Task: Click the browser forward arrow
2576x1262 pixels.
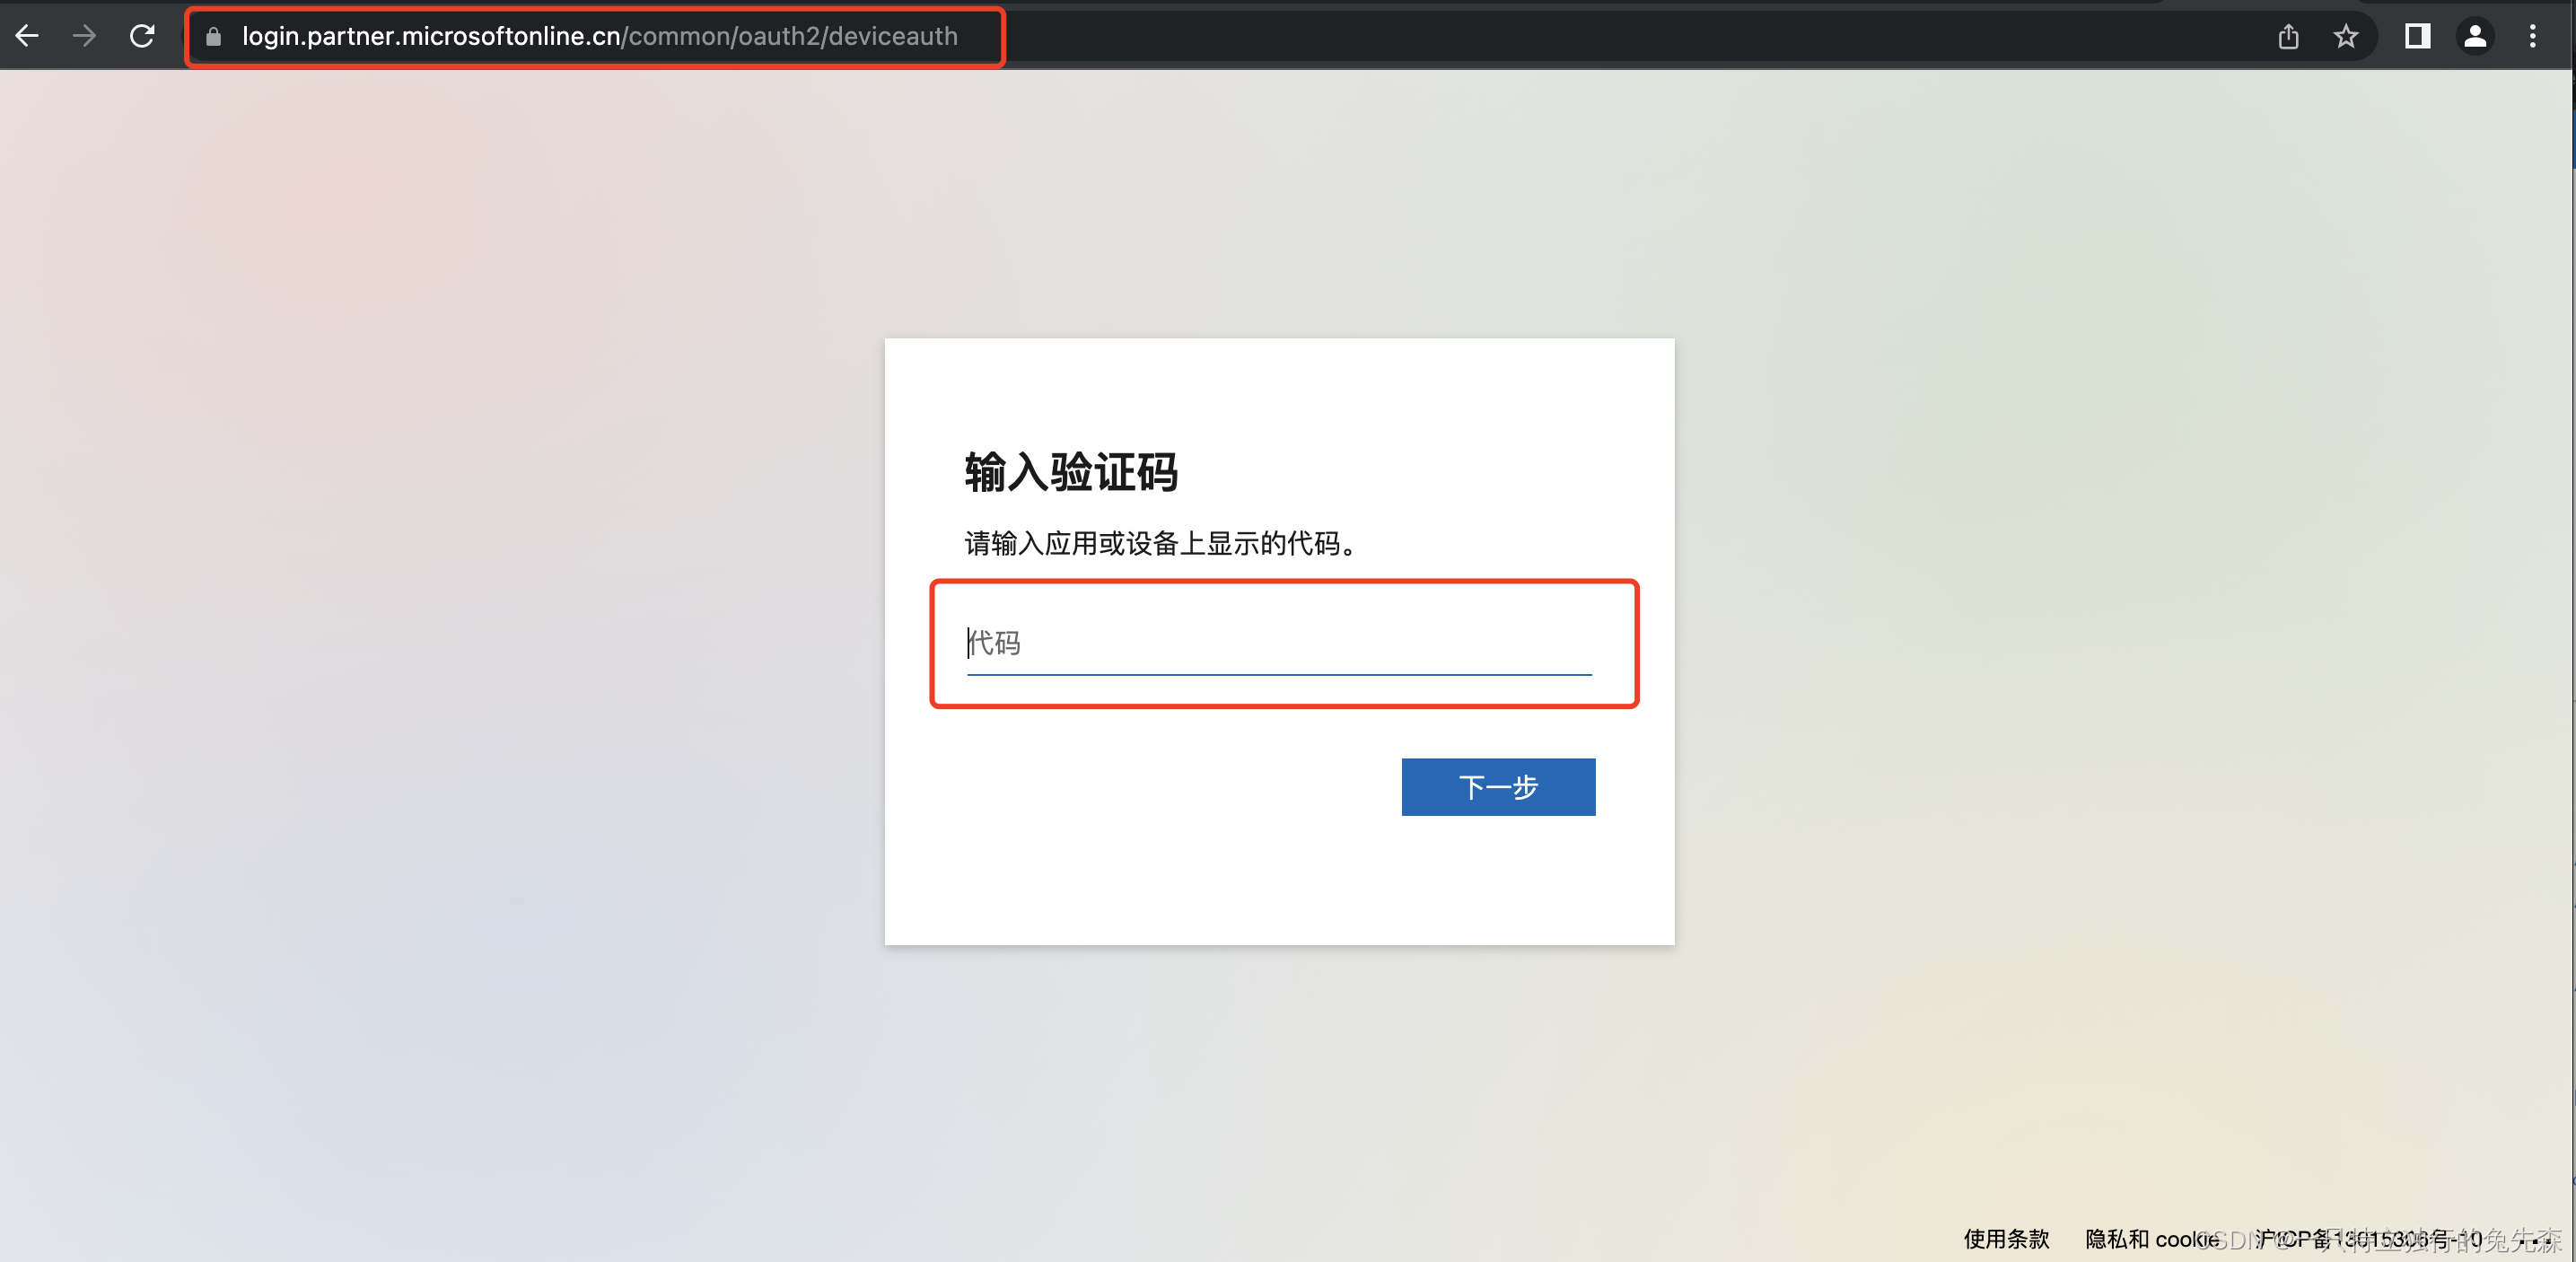Action: pyautogui.click(x=85, y=36)
